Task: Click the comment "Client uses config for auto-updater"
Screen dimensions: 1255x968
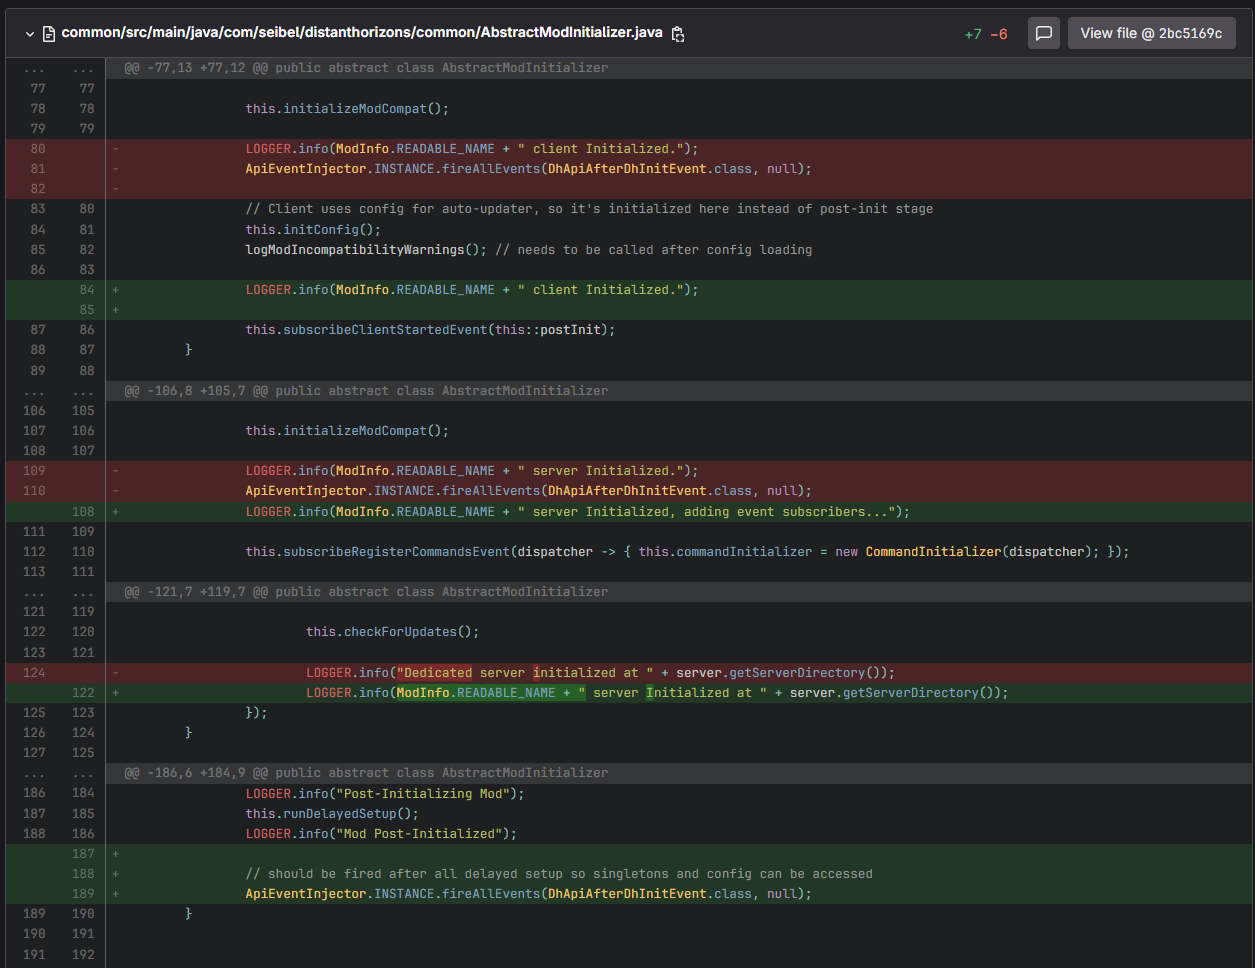Action: point(589,209)
